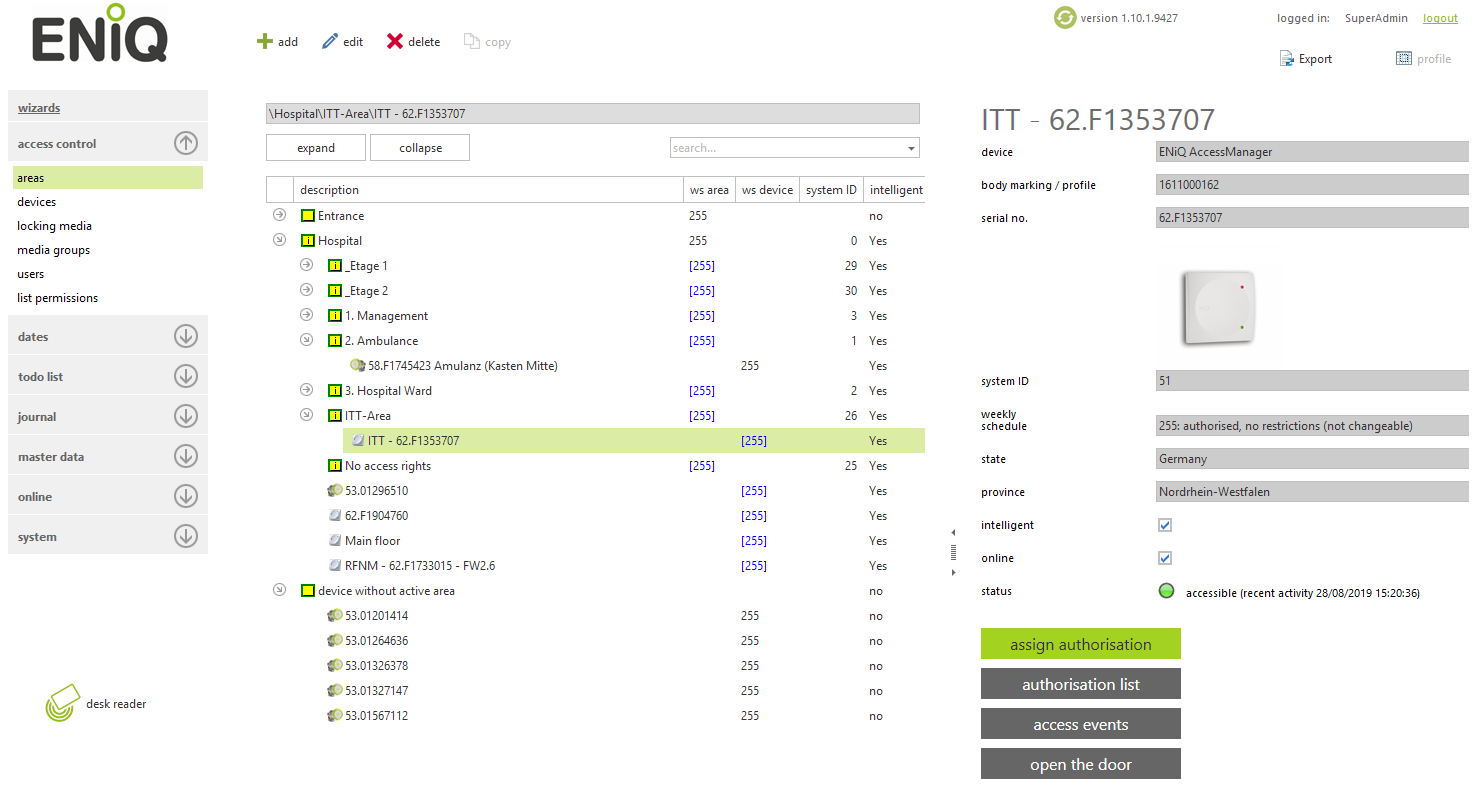Click the logout link
This screenshot has height=798, width=1475.
click(1439, 17)
